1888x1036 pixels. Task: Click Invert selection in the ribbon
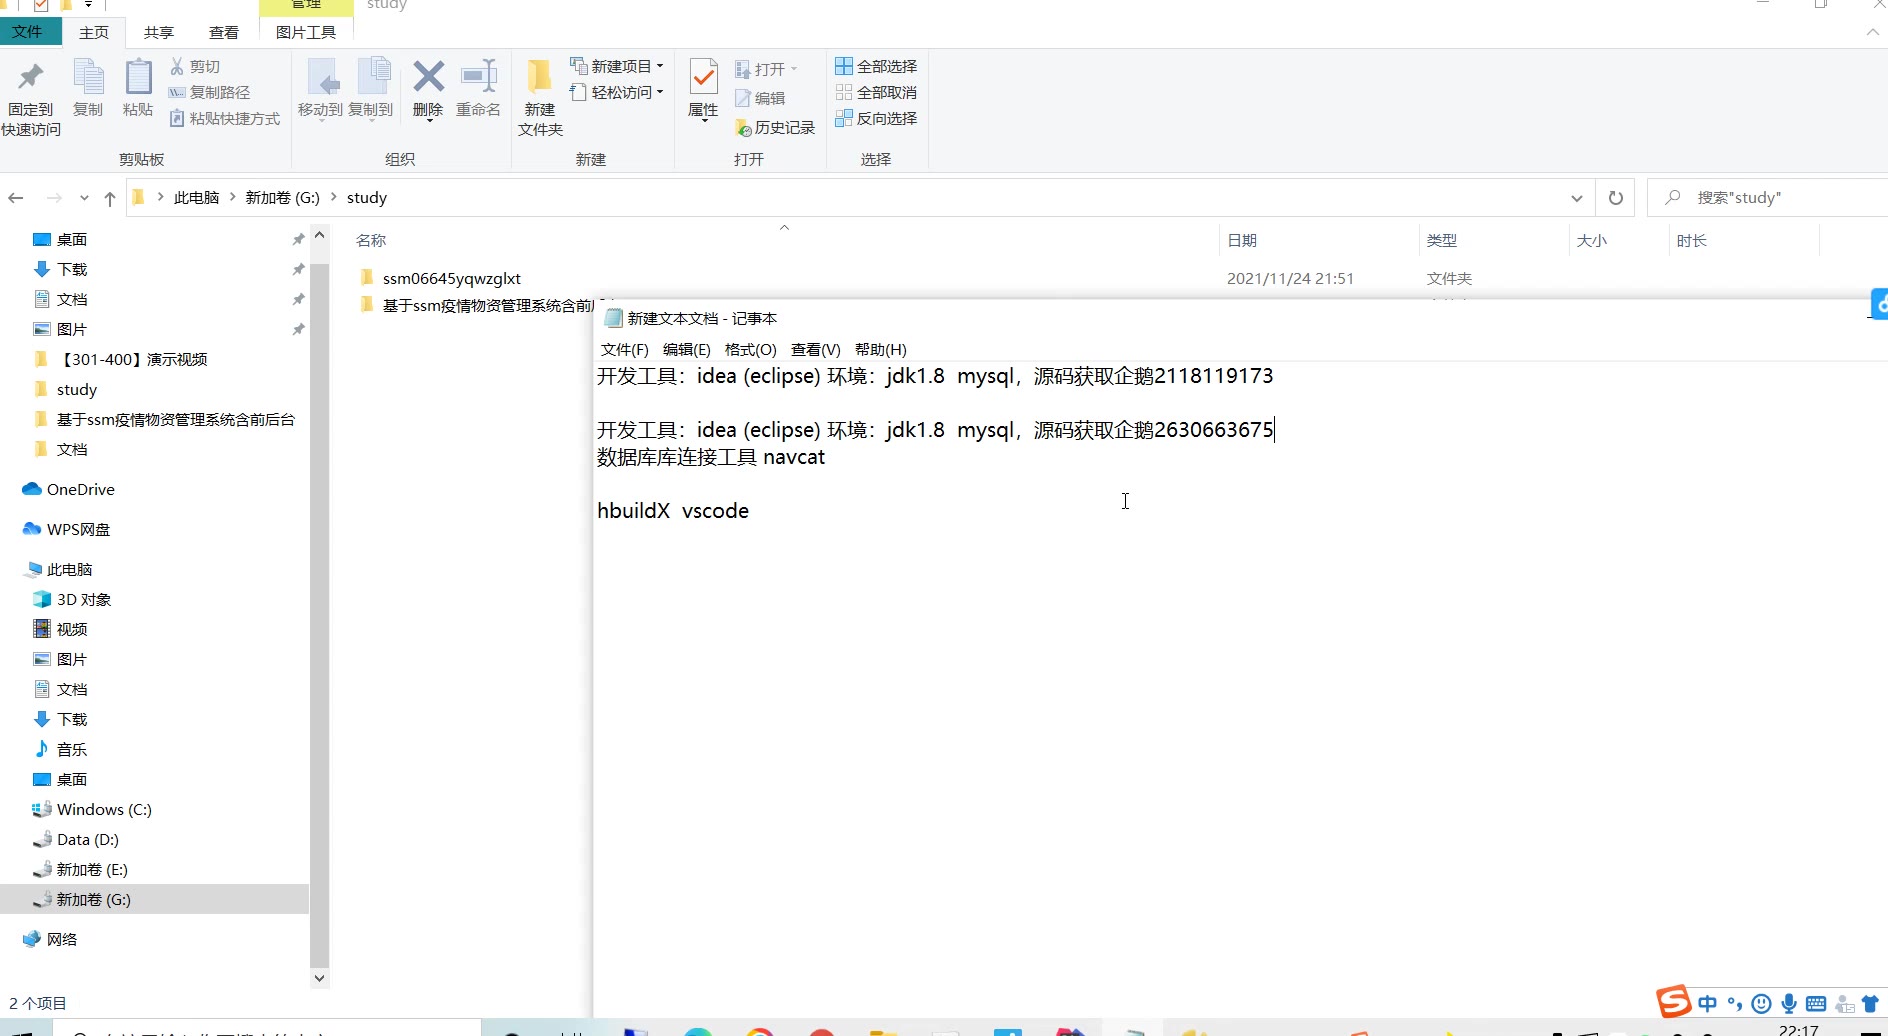[x=876, y=118]
